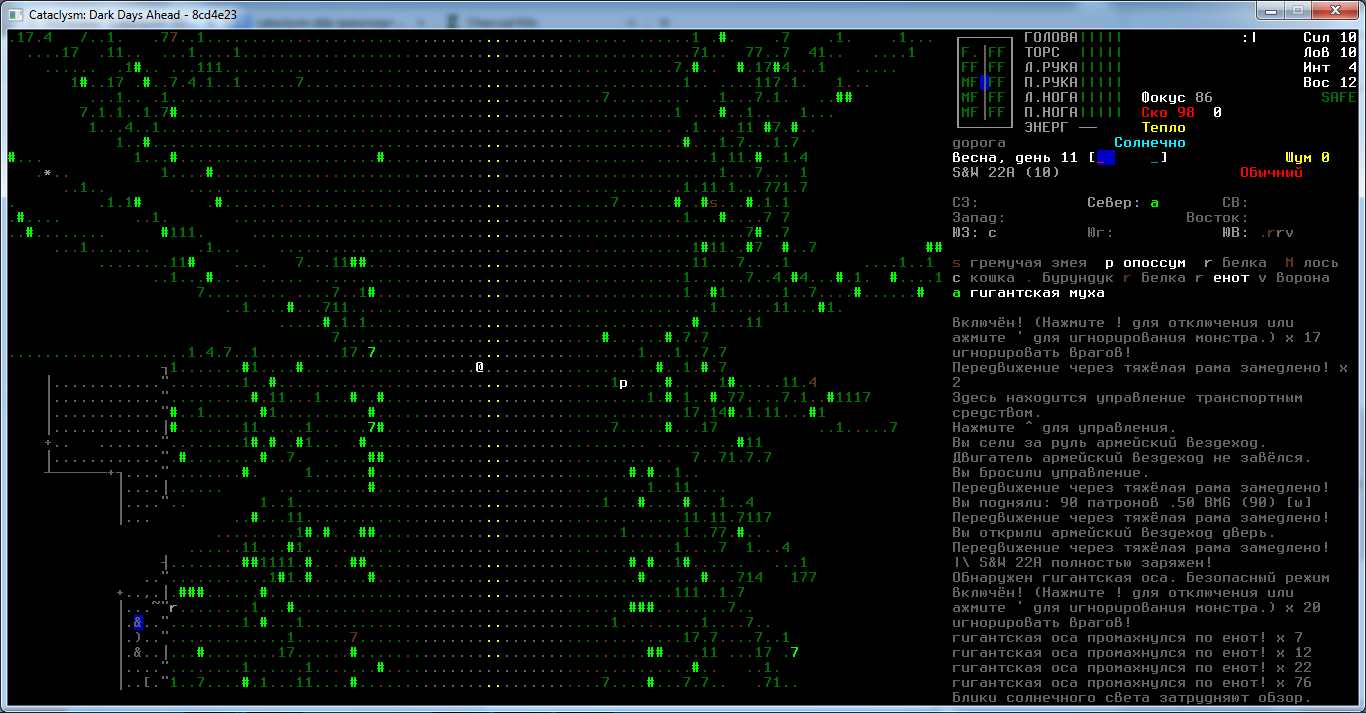Click the Сил 10 strength stat
This screenshot has width=1366, height=713.
[1330, 37]
